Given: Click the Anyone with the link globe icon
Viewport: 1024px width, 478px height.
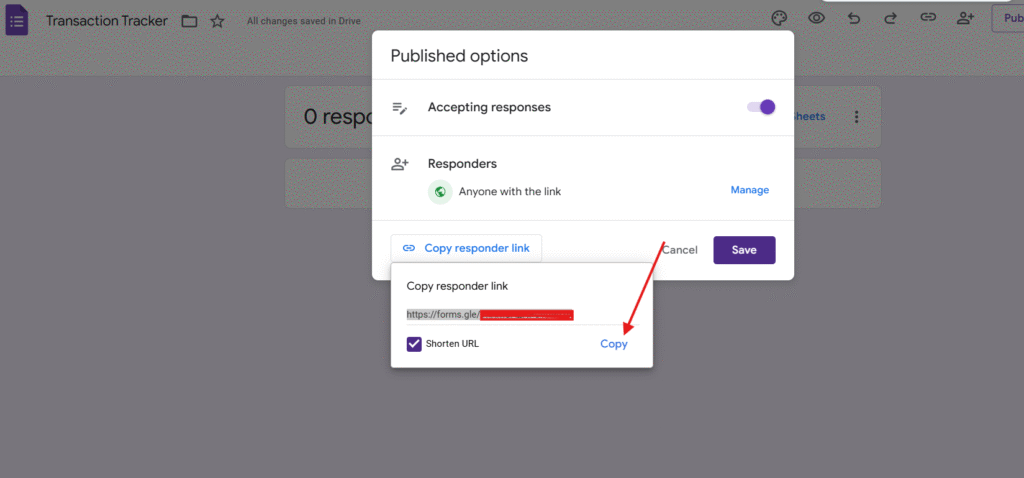Looking at the screenshot, I should pos(440,191).
